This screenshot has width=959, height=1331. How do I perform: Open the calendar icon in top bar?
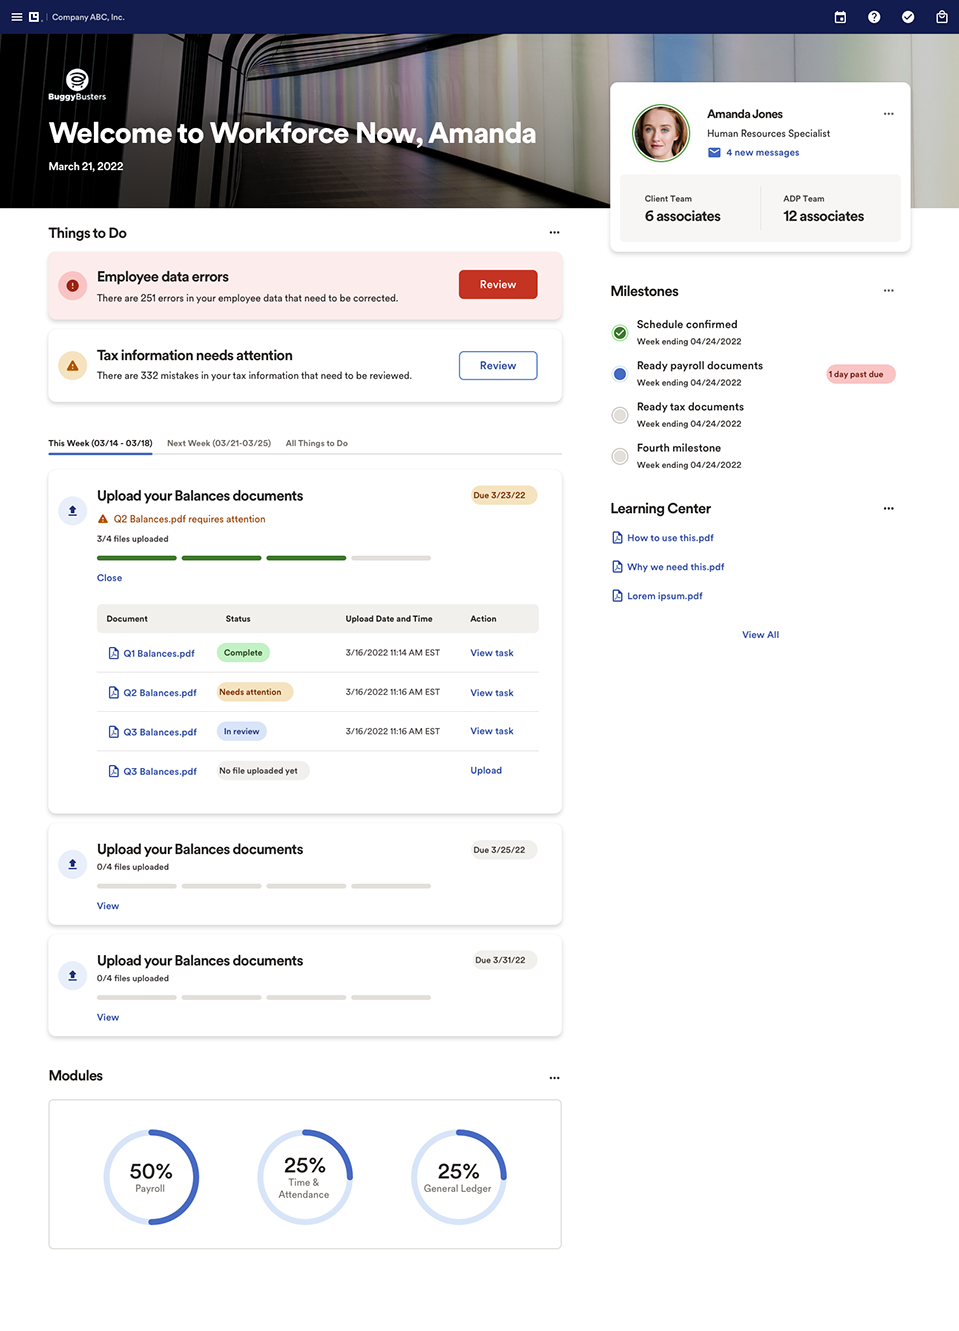click(x=840, y=17)
